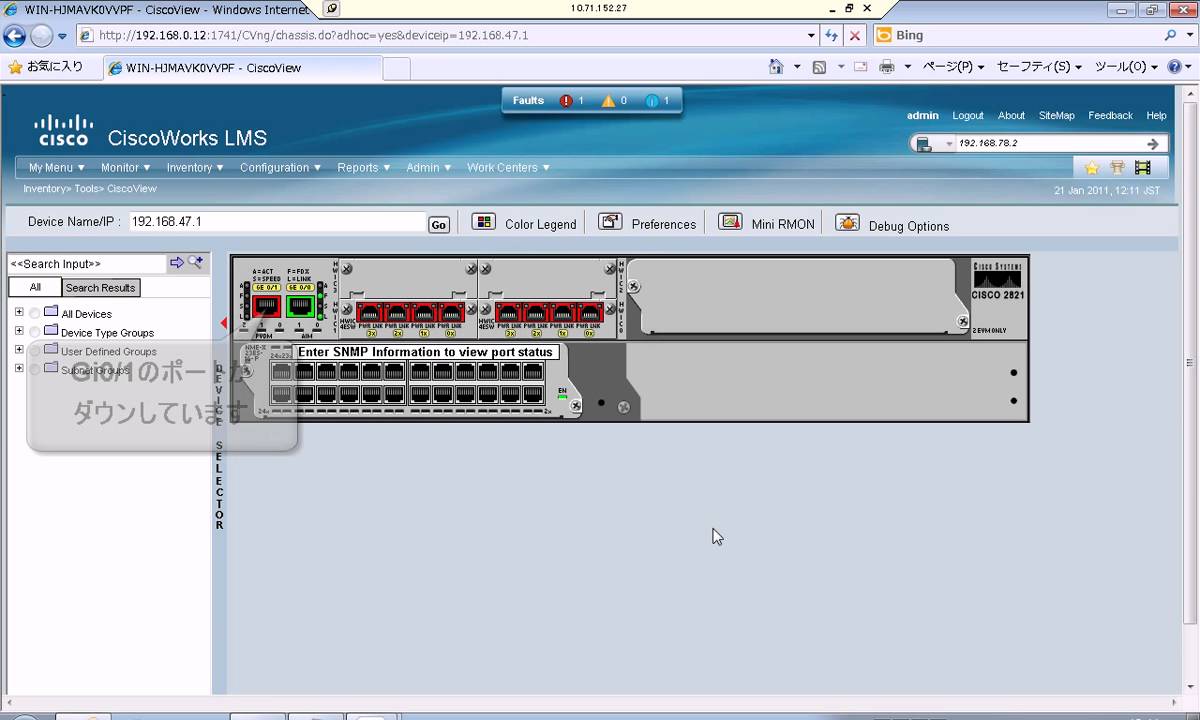Click the RSS feeds icon
Image resolution: width=1200 pixels, height=720 pixels.
pyautogui.click(x=819, y=67)
